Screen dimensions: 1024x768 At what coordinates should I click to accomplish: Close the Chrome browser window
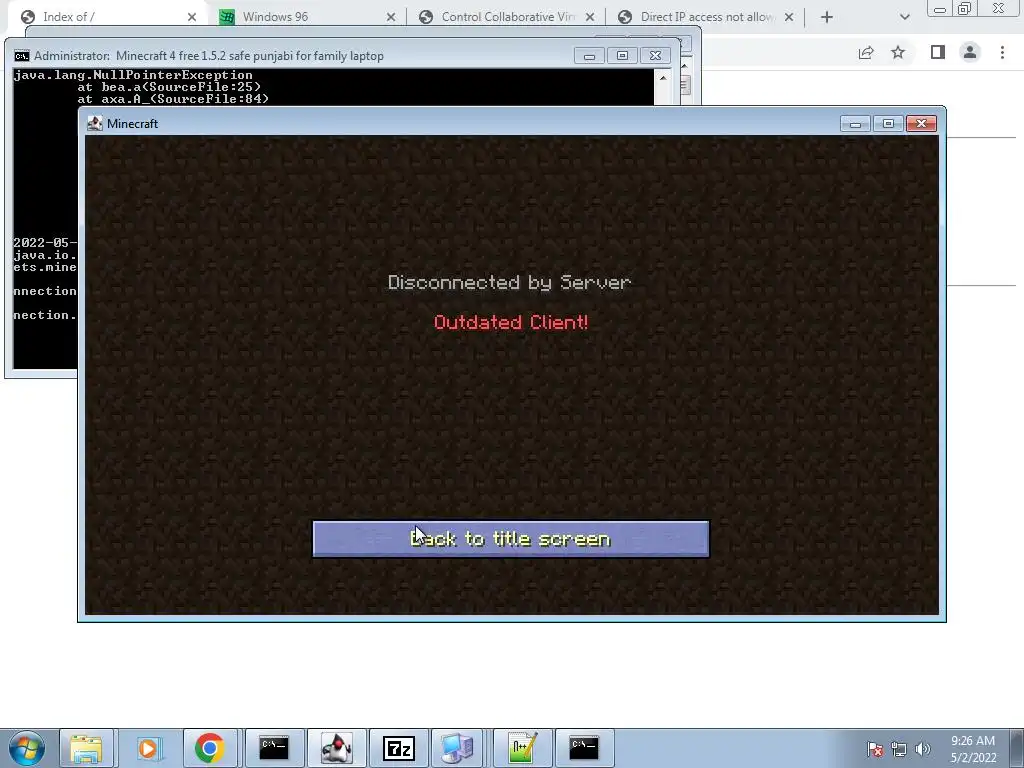coord(999,8)
